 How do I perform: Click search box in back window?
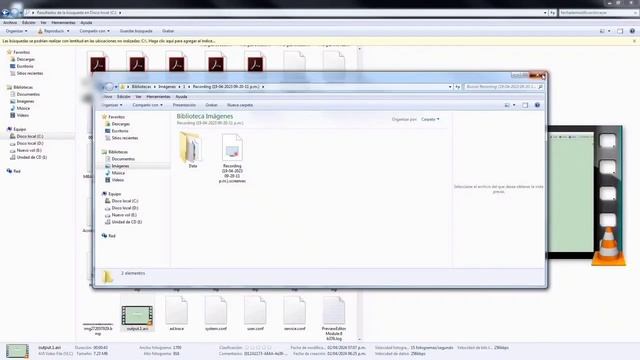pos(598,13)
